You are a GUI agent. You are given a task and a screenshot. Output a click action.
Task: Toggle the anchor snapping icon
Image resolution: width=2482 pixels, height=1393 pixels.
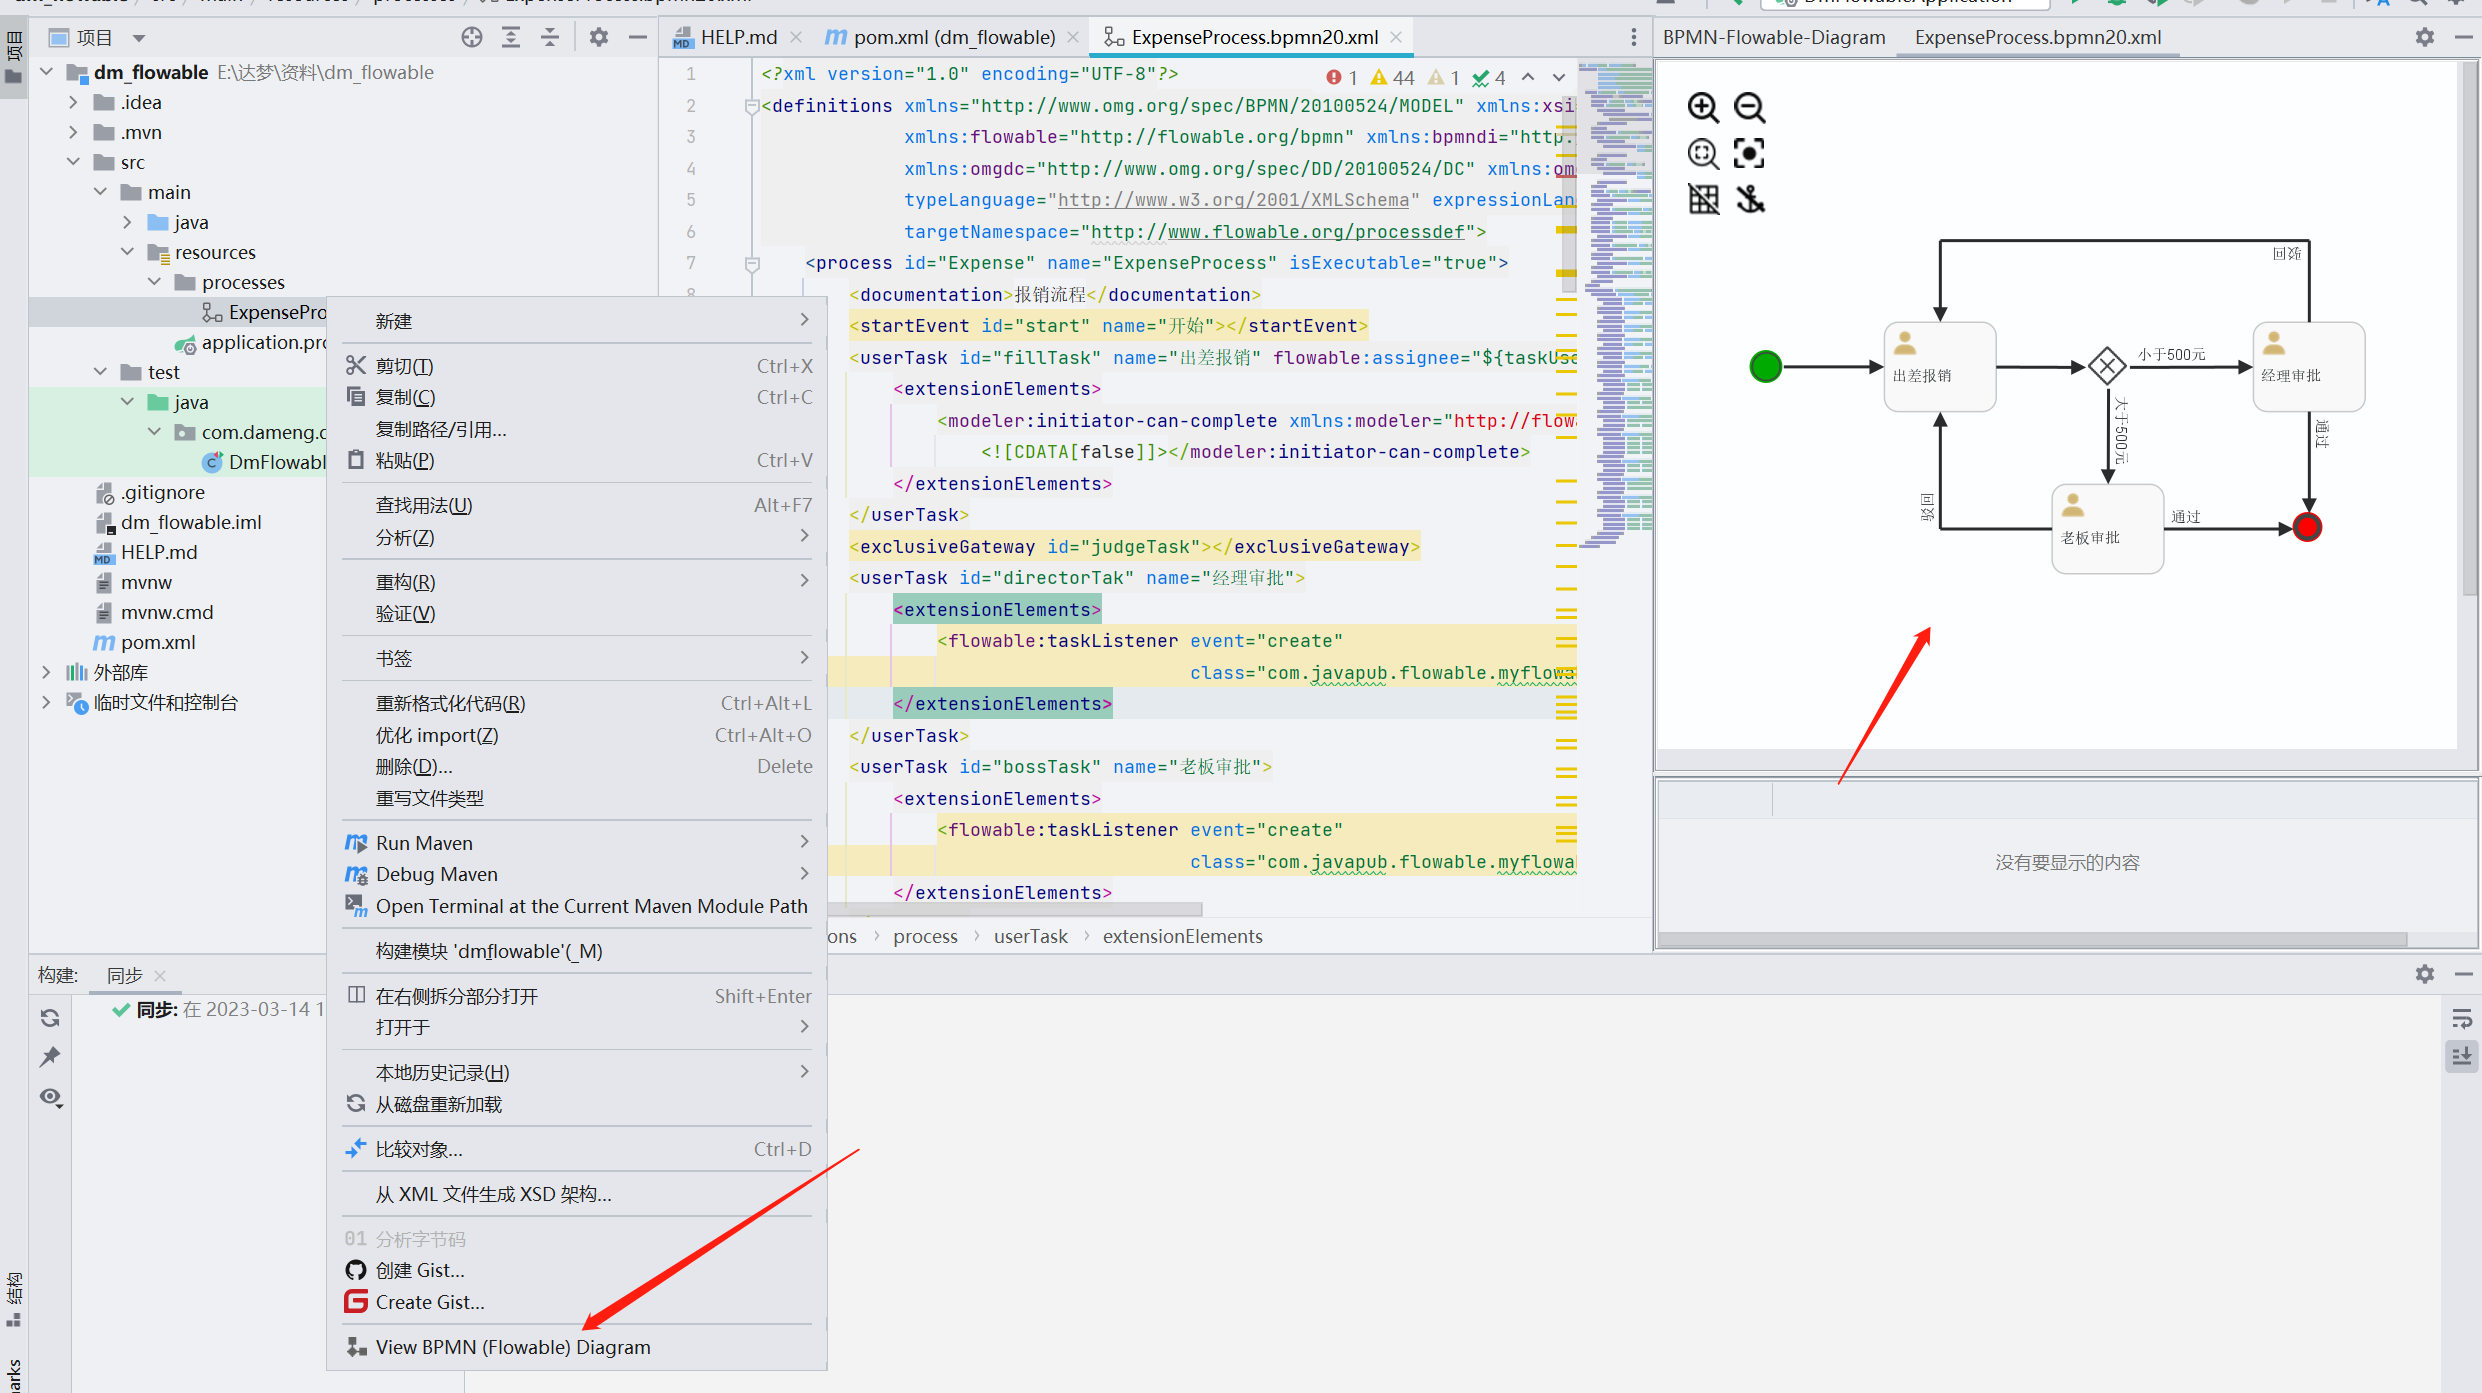click(x=1749, y=199)
